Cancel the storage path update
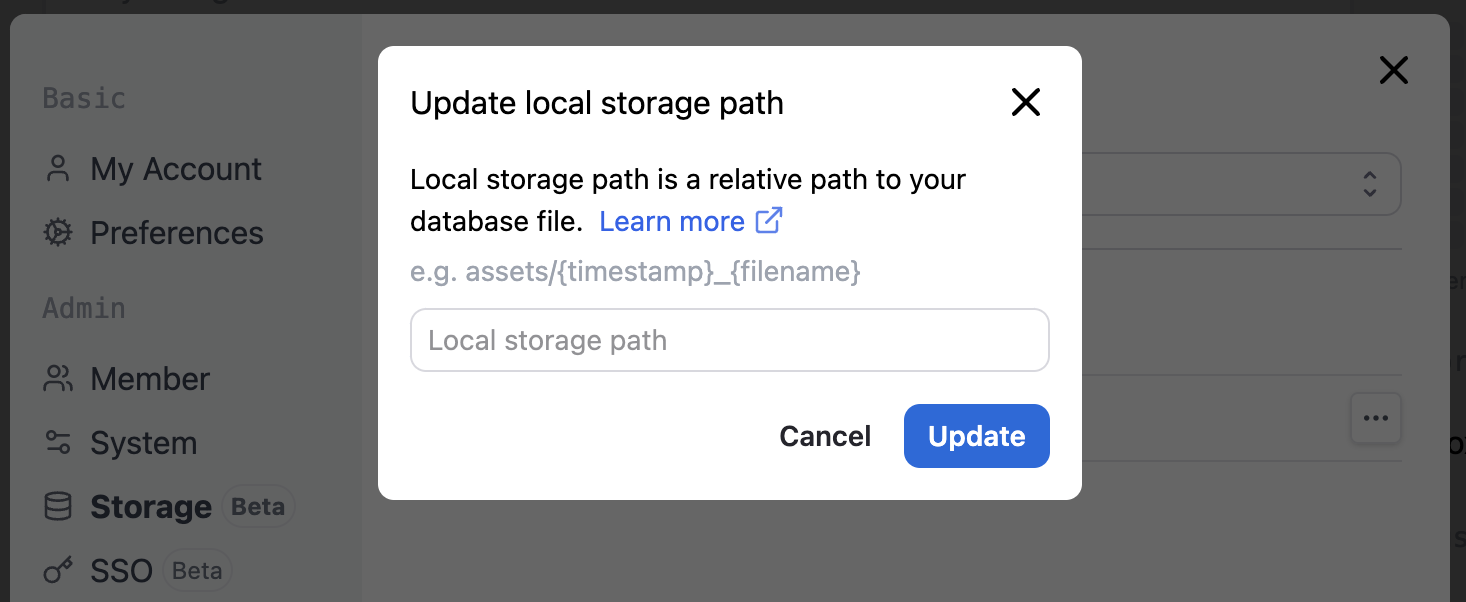Screen dimensions: 1466x602 pyautogui.click(x=825, y=436)
